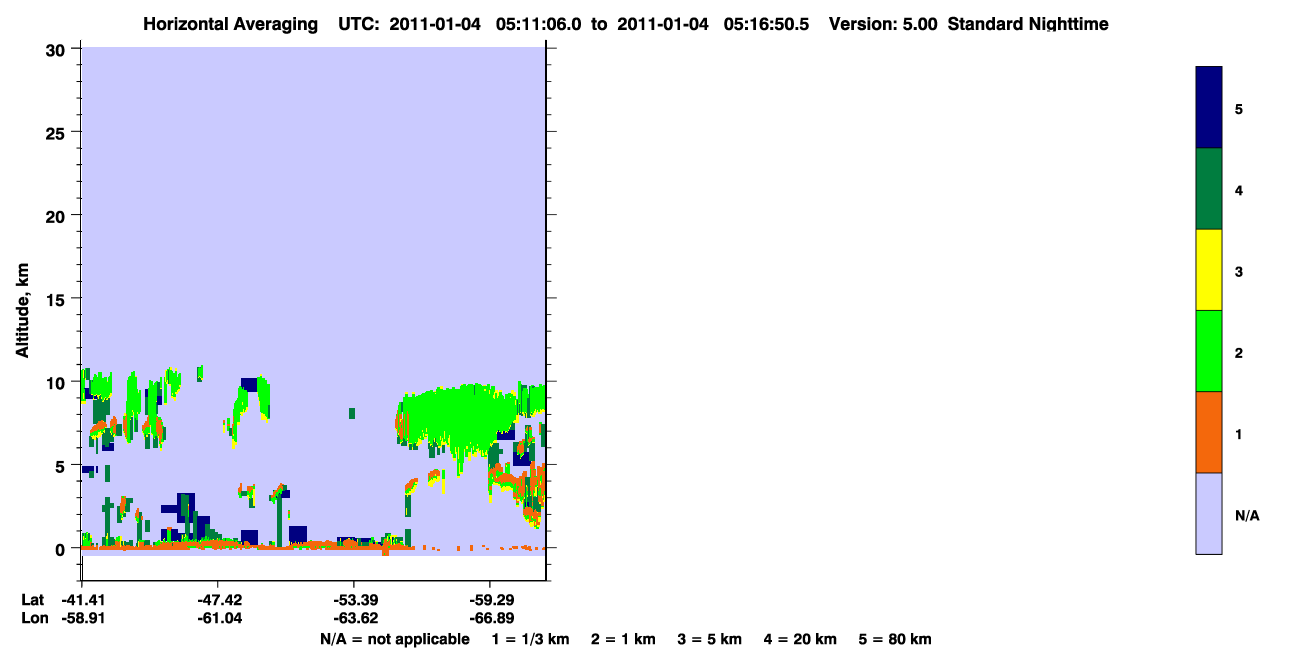The image size is (1300, 667).
Task: Click 'Version: 5.00' in the title
Action: [883, 24]
